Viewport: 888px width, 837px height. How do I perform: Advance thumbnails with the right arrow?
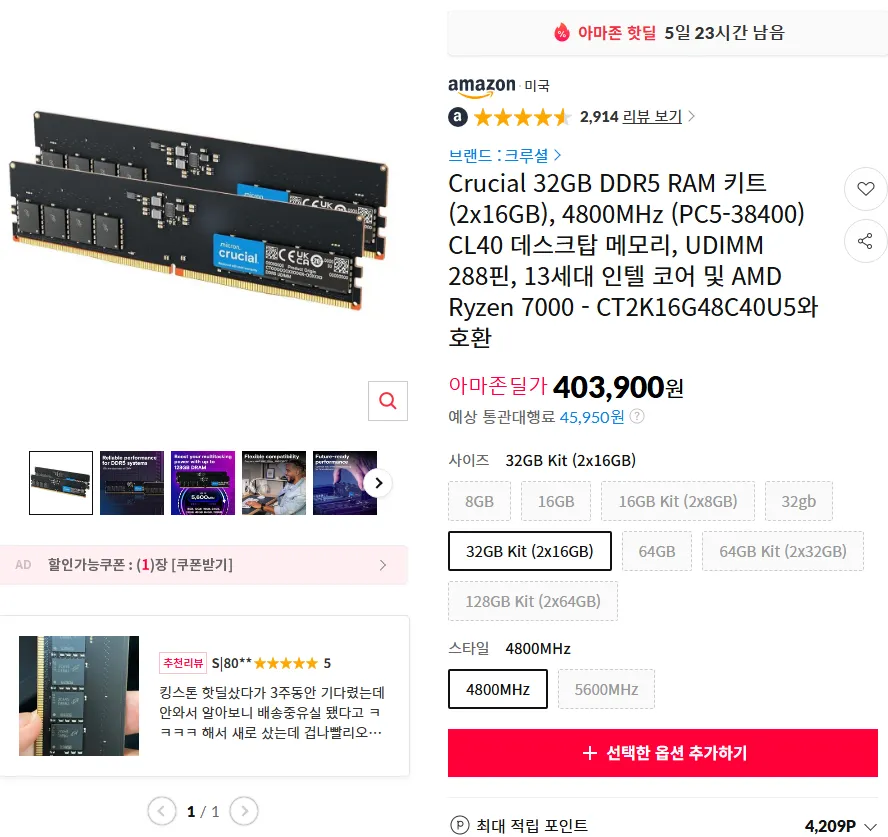click(x=378, y=484)
